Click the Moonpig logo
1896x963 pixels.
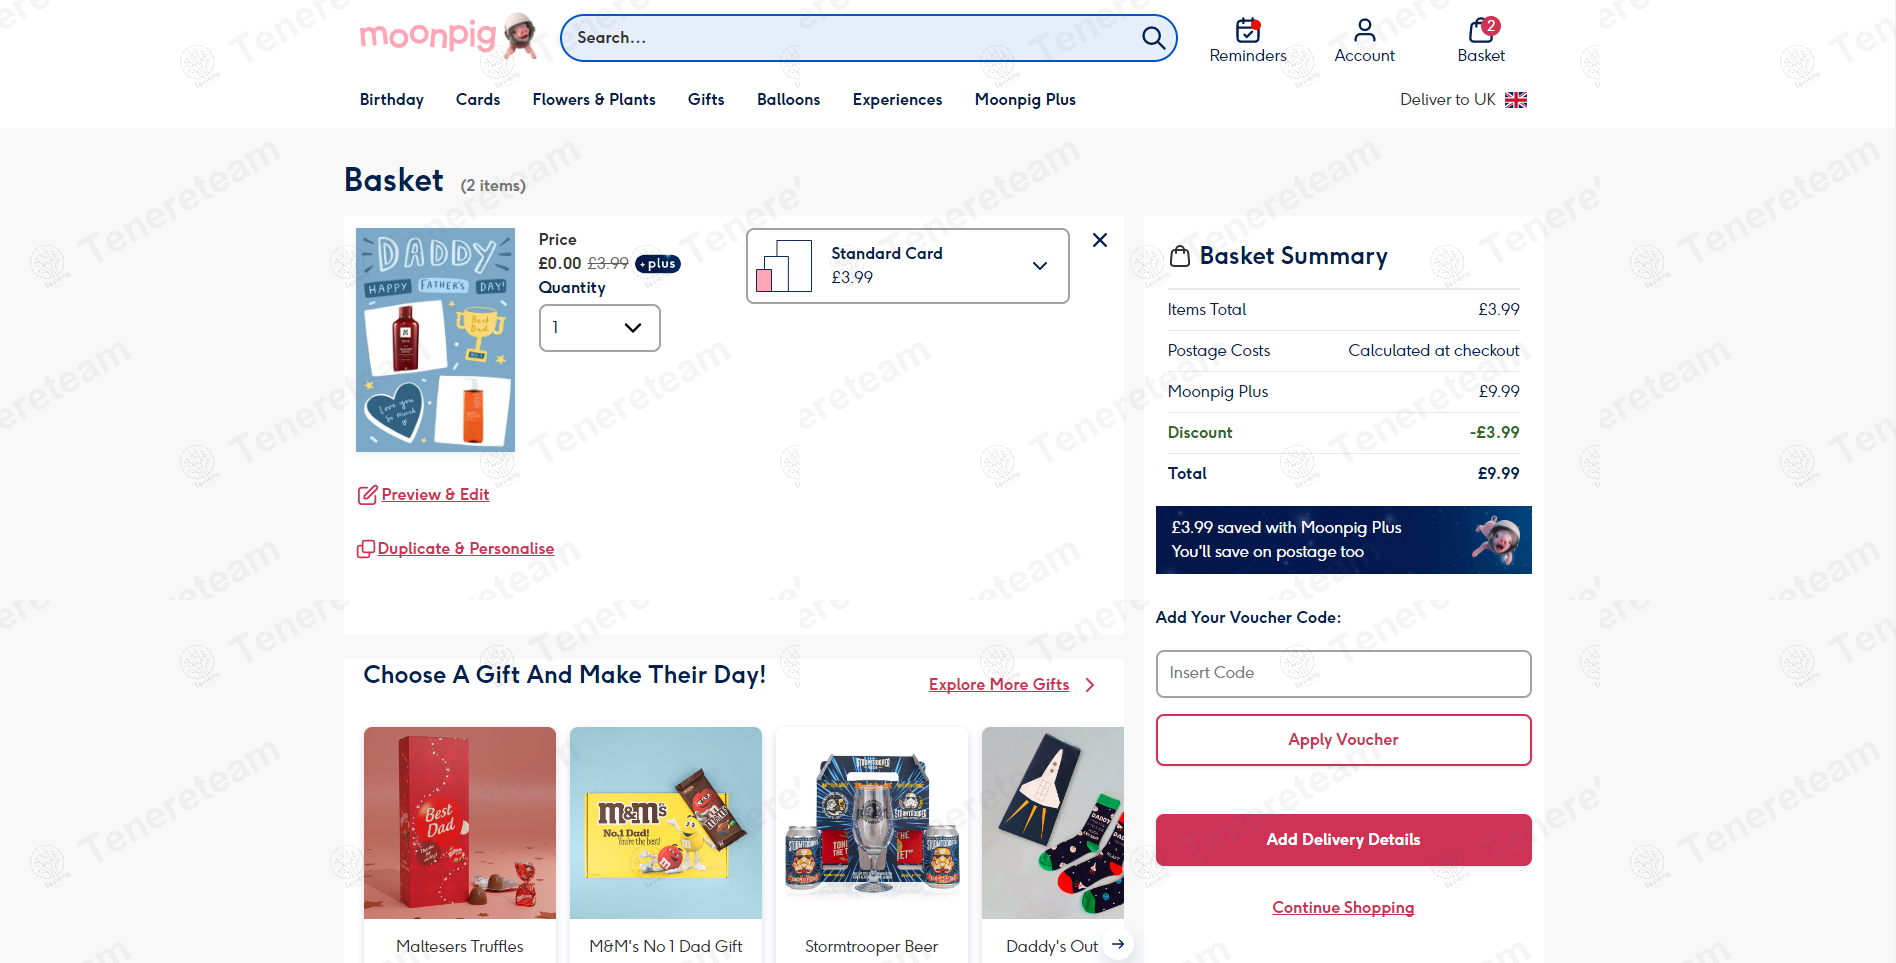pos(449,37)
